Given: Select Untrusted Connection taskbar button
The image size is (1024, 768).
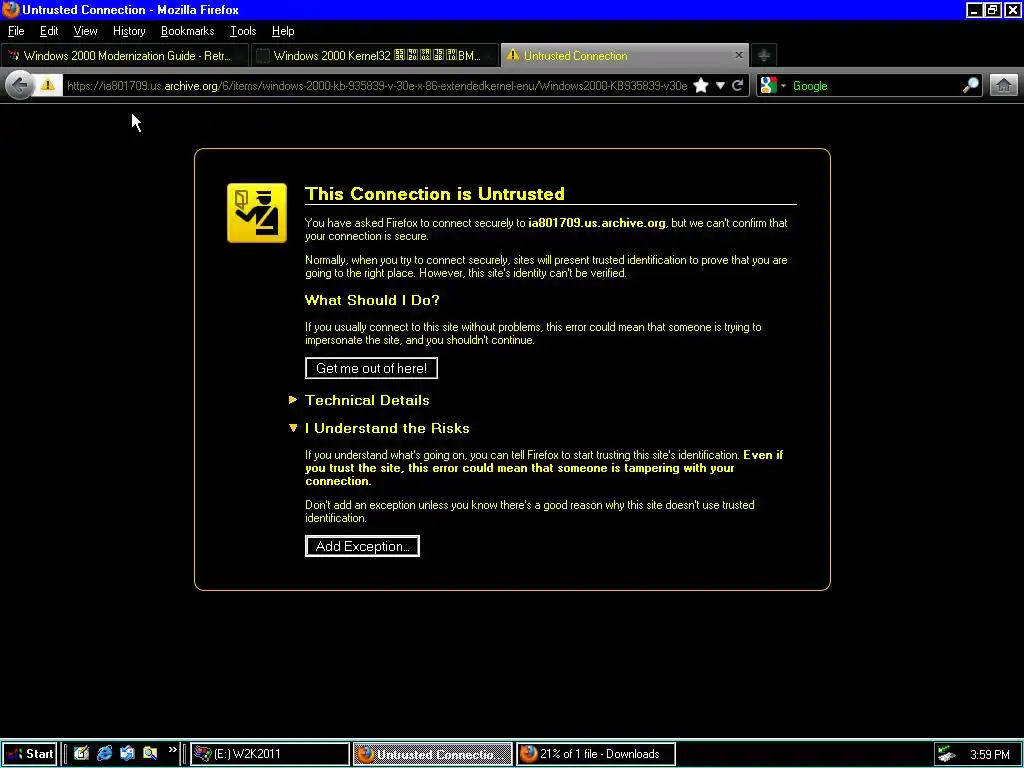Looking at the screenshot, I should pyautogui.click(x=432, y=754).
